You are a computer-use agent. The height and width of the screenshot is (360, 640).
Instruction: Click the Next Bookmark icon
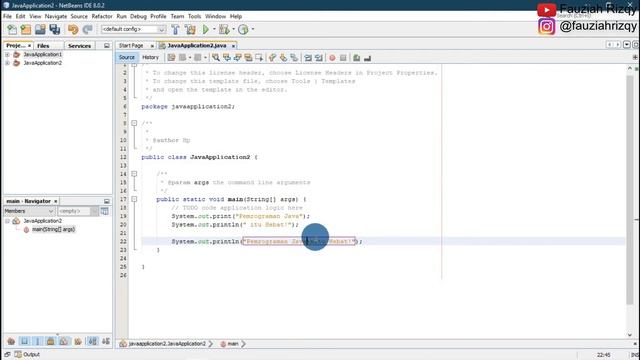tap(283, 58)
